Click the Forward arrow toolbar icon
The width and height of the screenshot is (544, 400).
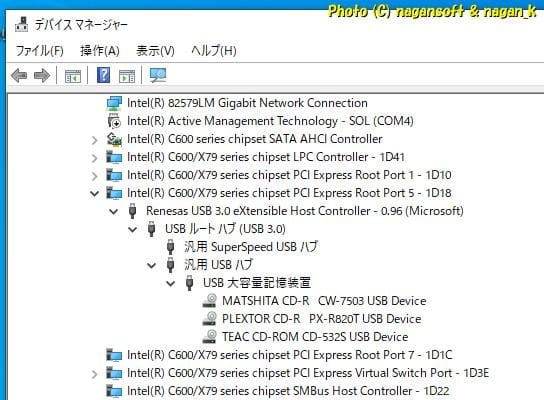42,75
